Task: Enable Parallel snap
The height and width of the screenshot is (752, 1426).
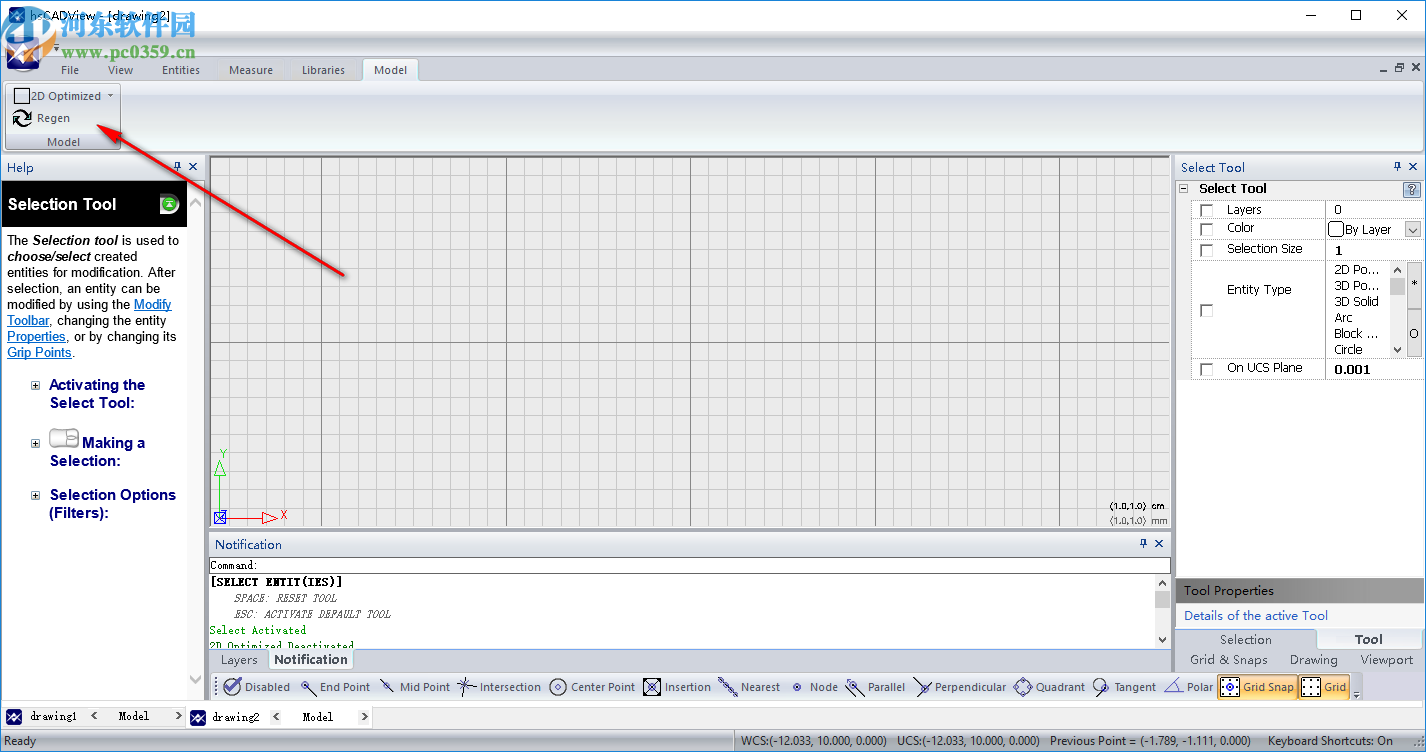Action: click(x=875, y=687)
